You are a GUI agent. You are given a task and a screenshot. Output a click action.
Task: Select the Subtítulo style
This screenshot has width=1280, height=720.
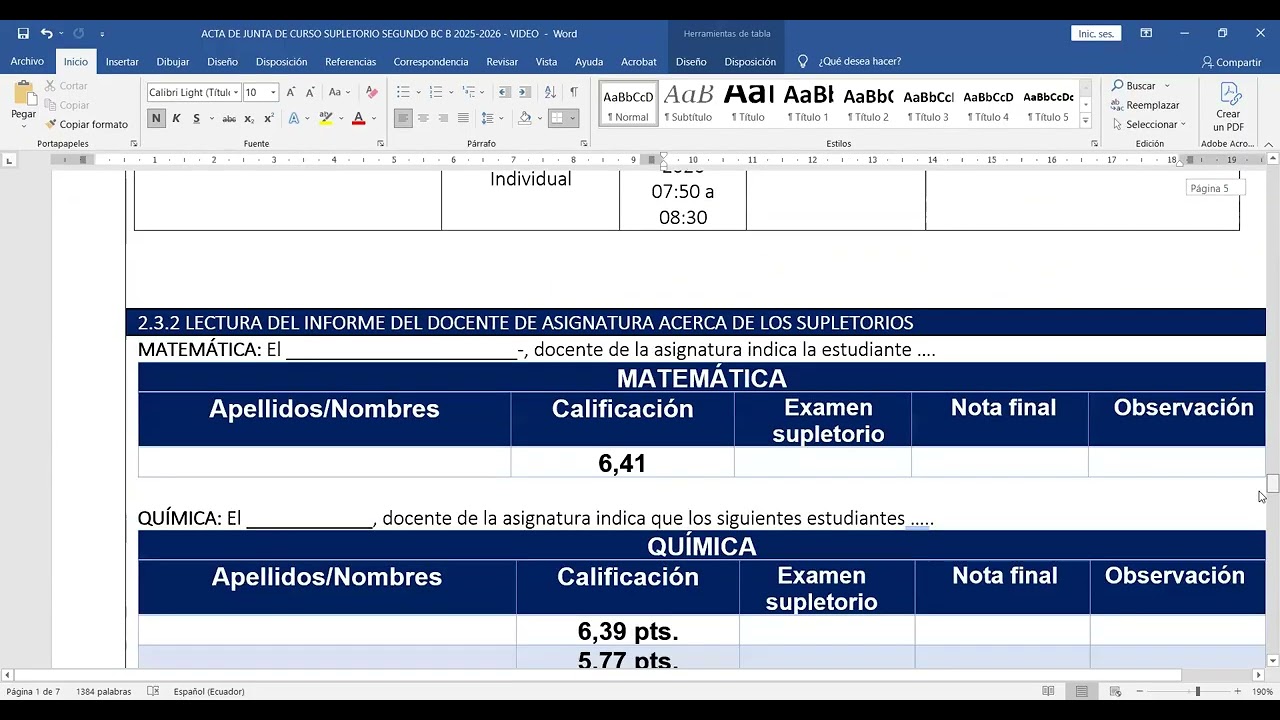click(688, 104)
